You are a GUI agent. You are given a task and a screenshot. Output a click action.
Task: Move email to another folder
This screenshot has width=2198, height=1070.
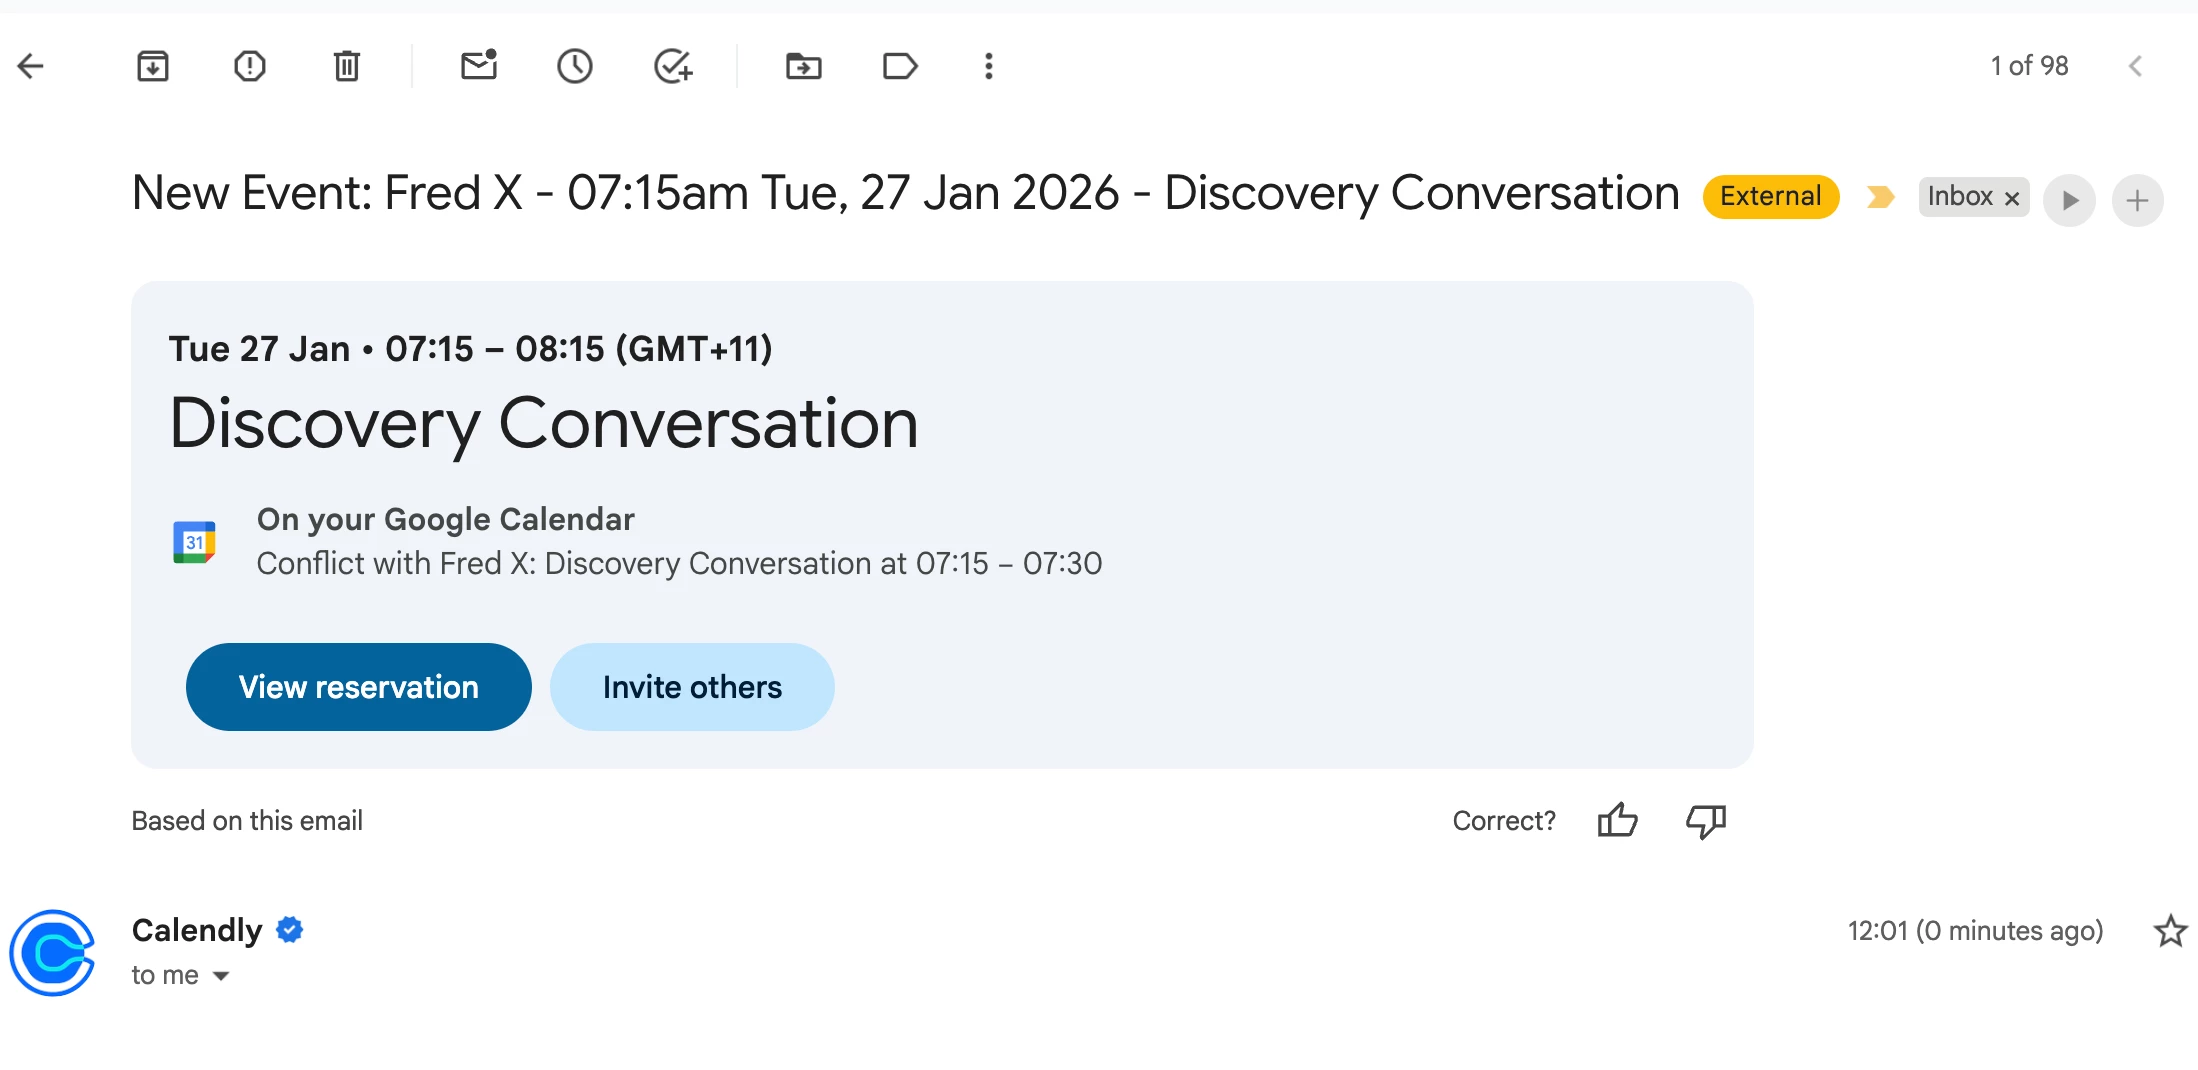coord(803,67)
